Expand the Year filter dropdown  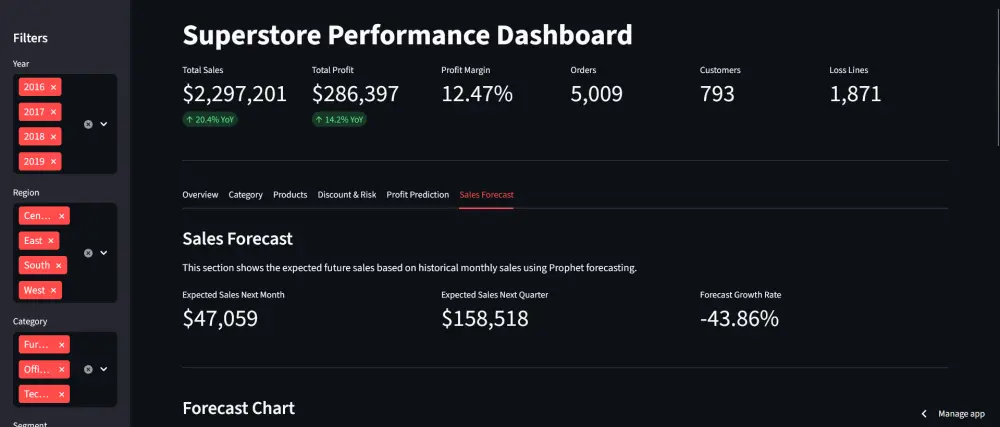(104, 124)
